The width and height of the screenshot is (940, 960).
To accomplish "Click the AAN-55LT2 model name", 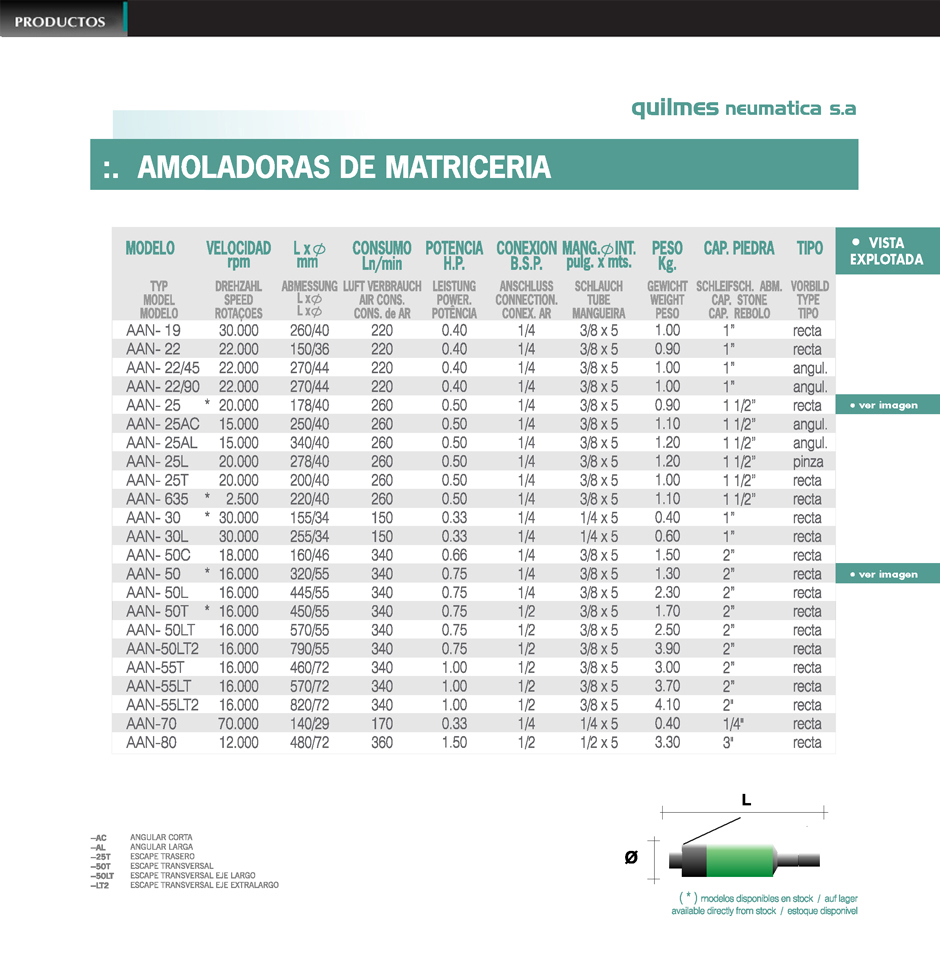I will 162,705.
